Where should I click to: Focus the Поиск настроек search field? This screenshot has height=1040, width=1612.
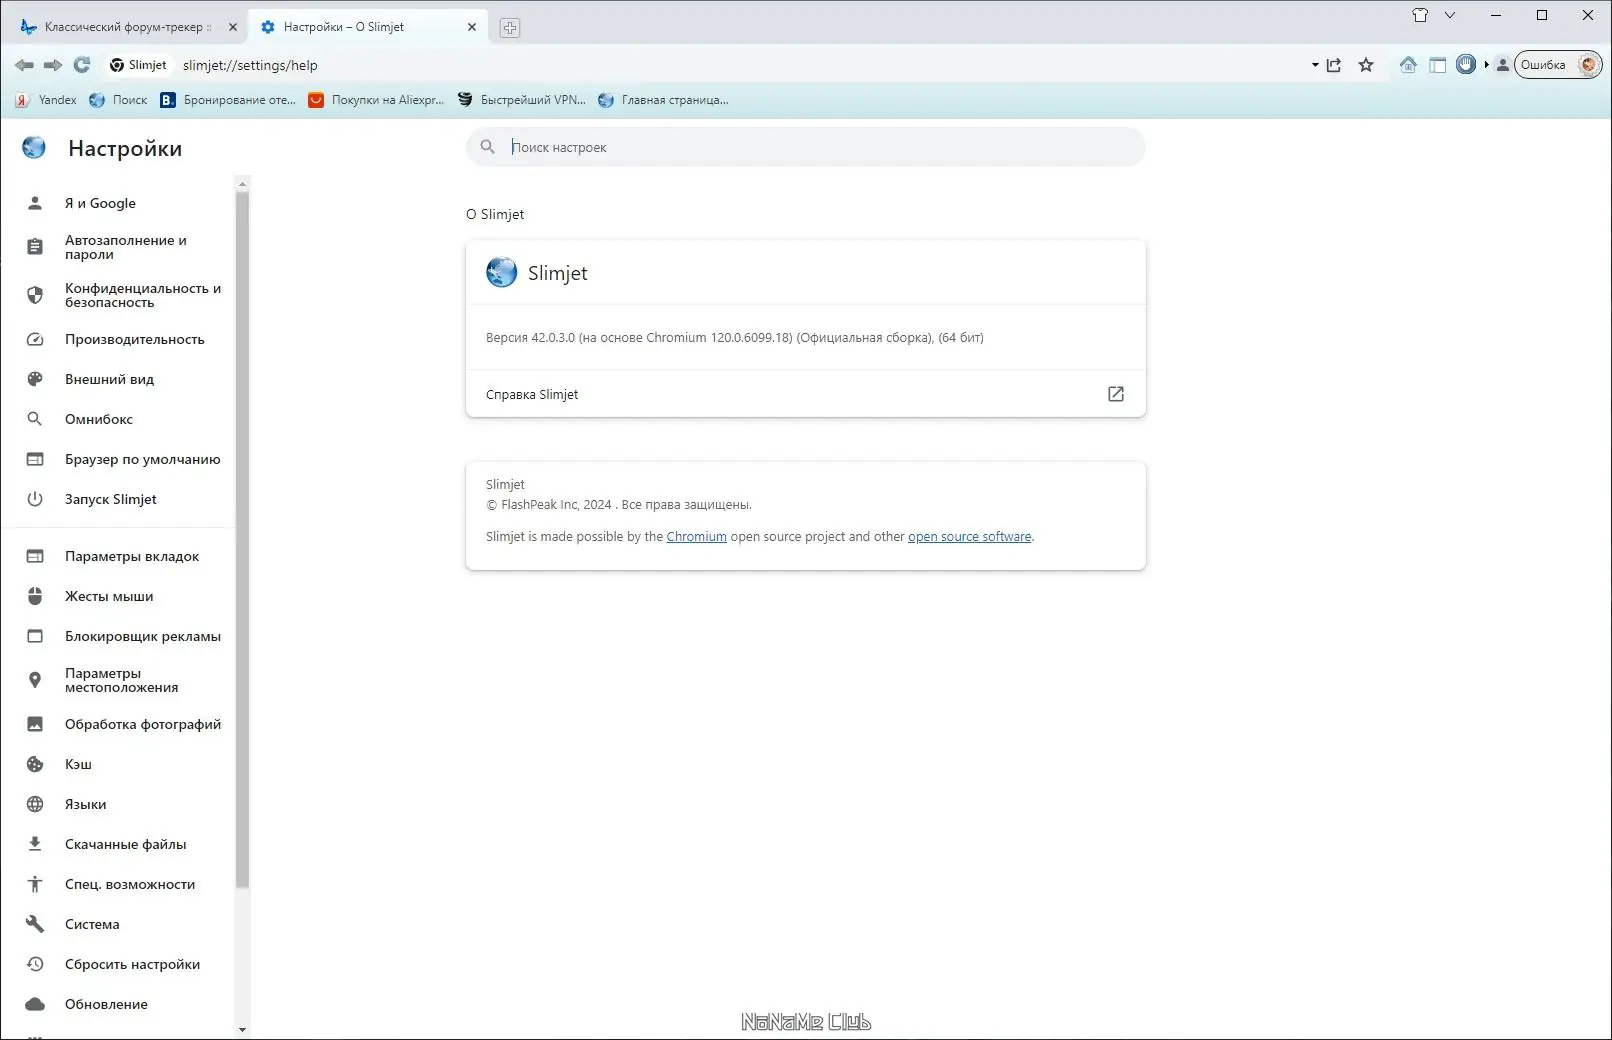pyautogui.click(x=806, y=147)
